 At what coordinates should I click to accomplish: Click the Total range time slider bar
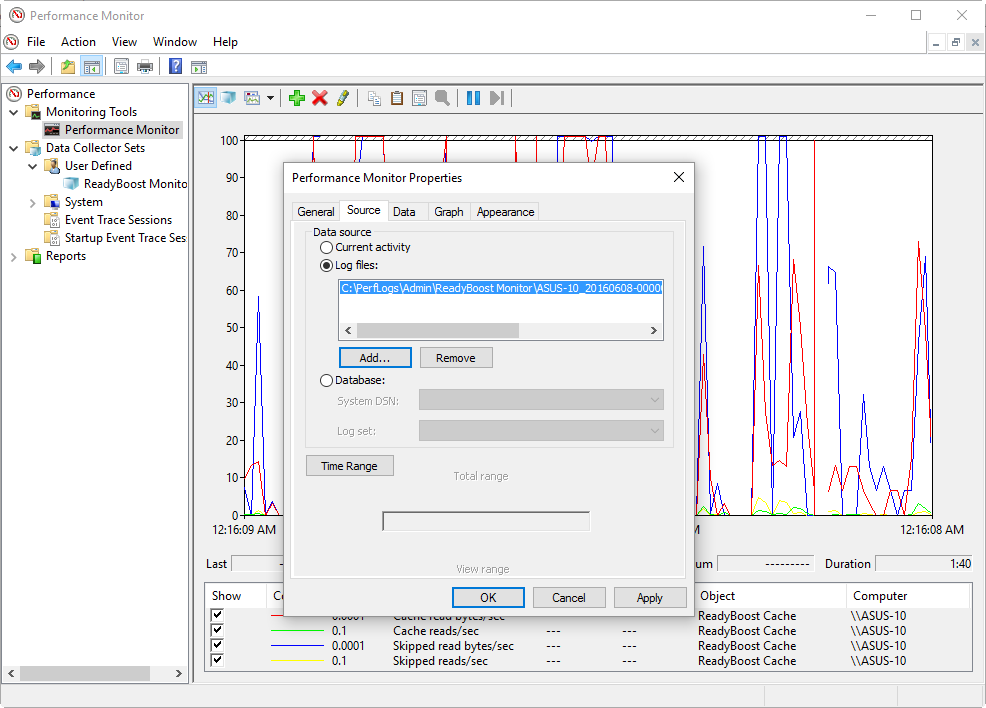pyautogui.click(x=486, y=521)
